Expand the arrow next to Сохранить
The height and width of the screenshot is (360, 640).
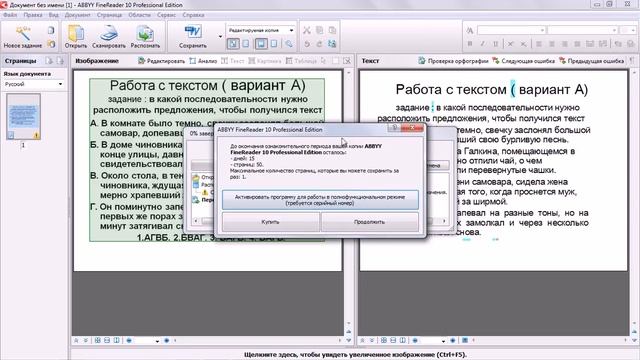point(220,36)
